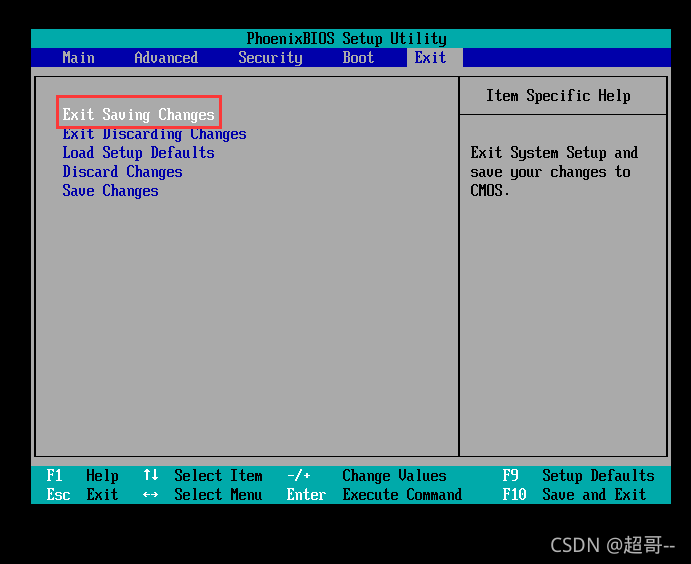Viewport: 691px width, 564px height.
Task: Click the Esc Exit hint
Action: pyautogui.click(x=82, y=494)
